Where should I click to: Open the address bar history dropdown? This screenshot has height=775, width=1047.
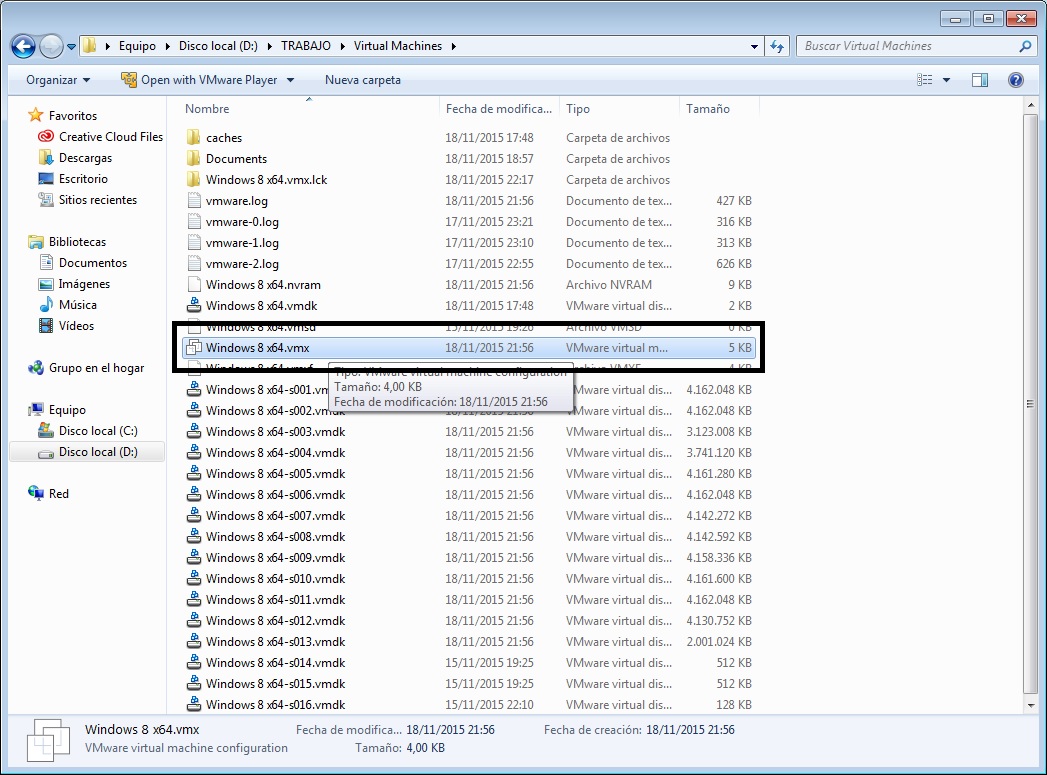coord(754,47)
